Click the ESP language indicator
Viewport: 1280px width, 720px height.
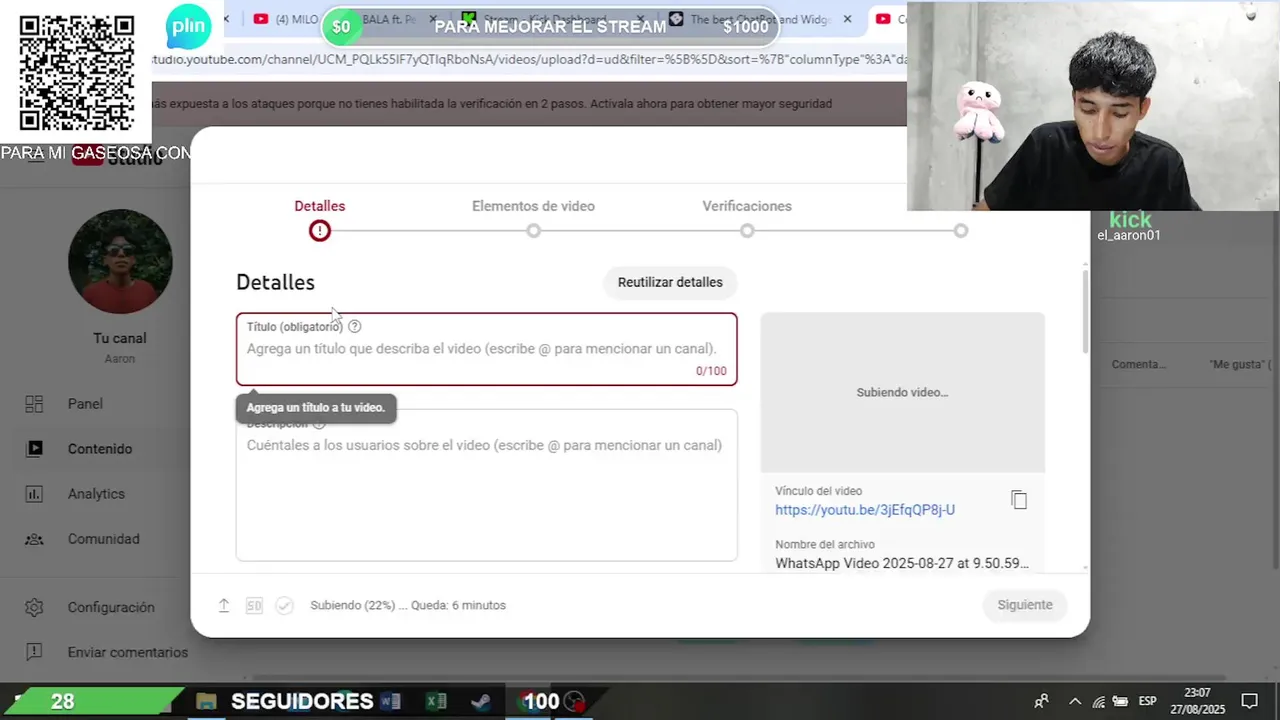pos(1148,701)
